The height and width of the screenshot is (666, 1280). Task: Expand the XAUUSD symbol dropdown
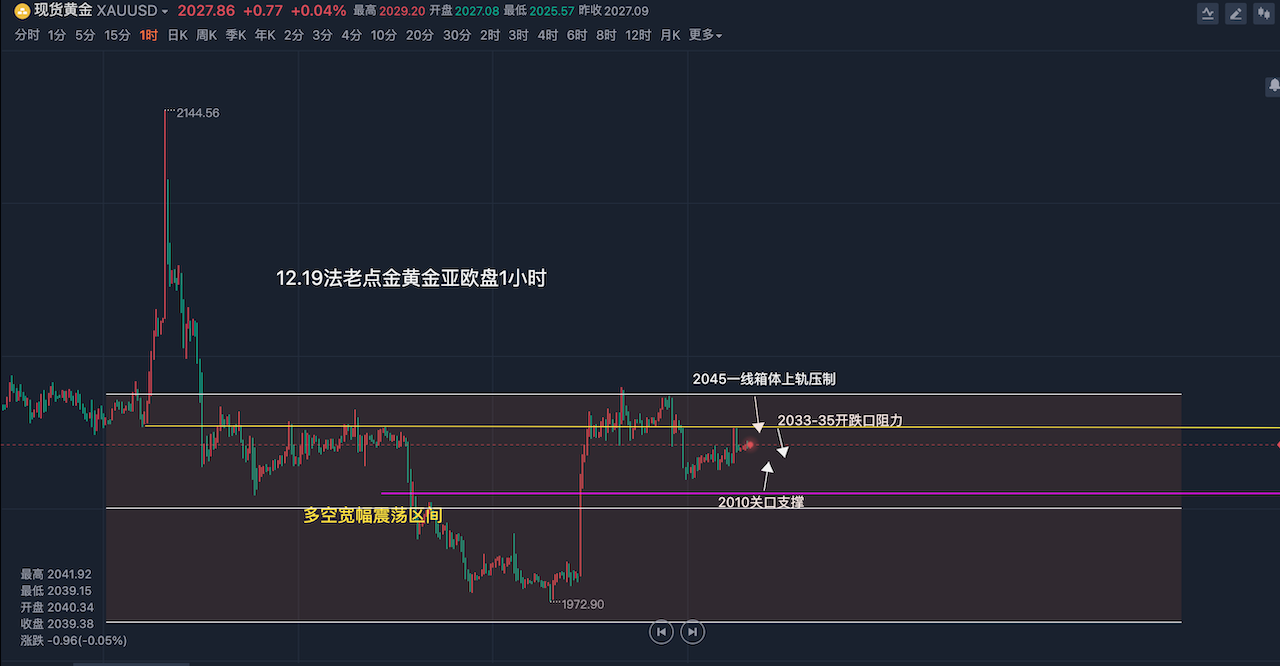(x=164, y=11)
